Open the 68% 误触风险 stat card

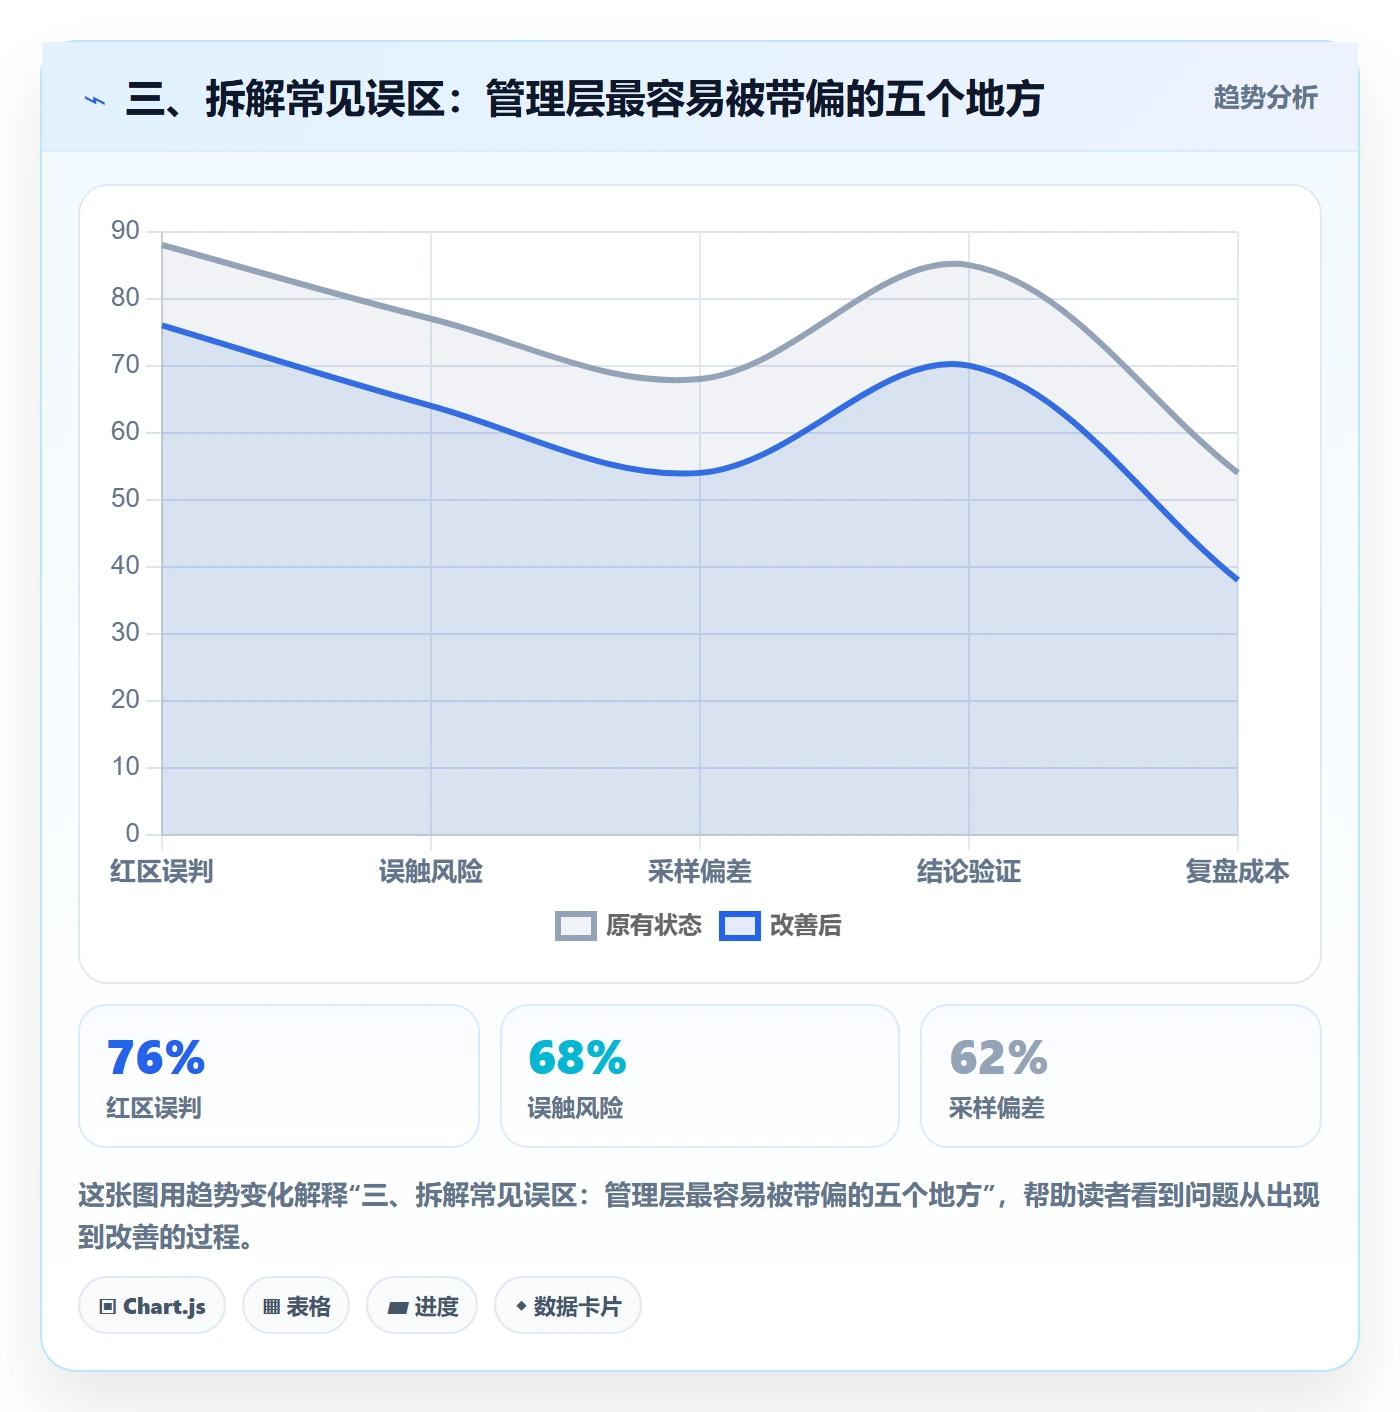(700, 1076)
